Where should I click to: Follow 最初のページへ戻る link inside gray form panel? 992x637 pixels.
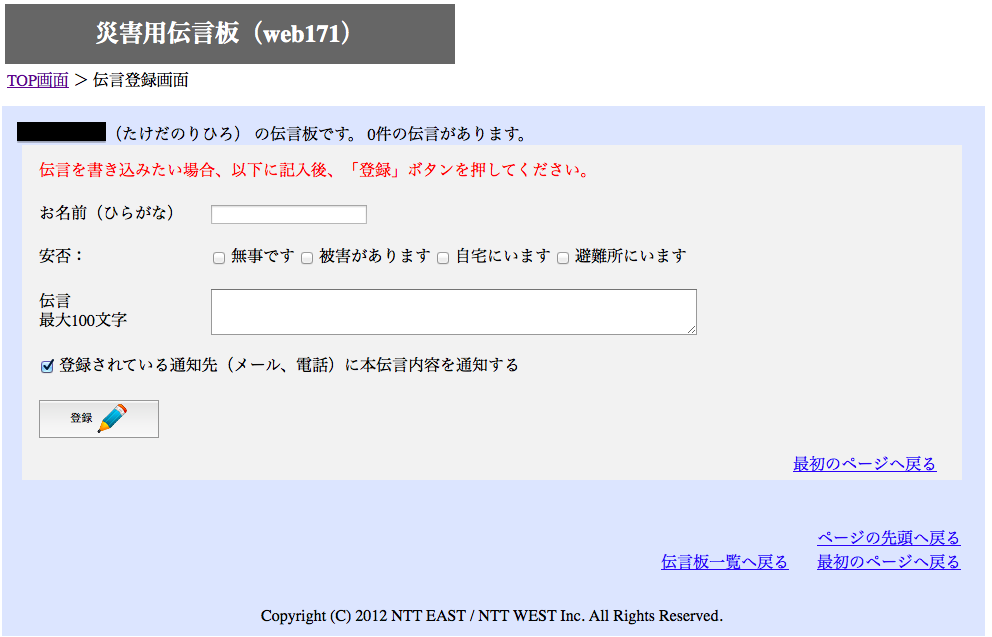pyautogui.click(x=864, y=464)
